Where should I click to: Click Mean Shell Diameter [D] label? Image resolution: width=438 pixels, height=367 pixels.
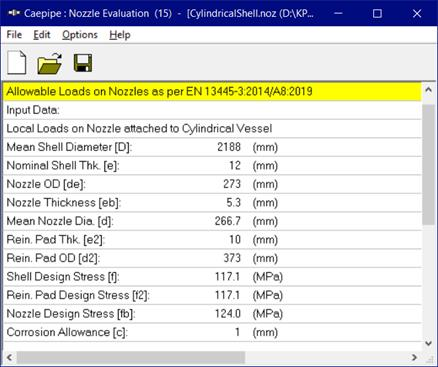click(69, 147)
